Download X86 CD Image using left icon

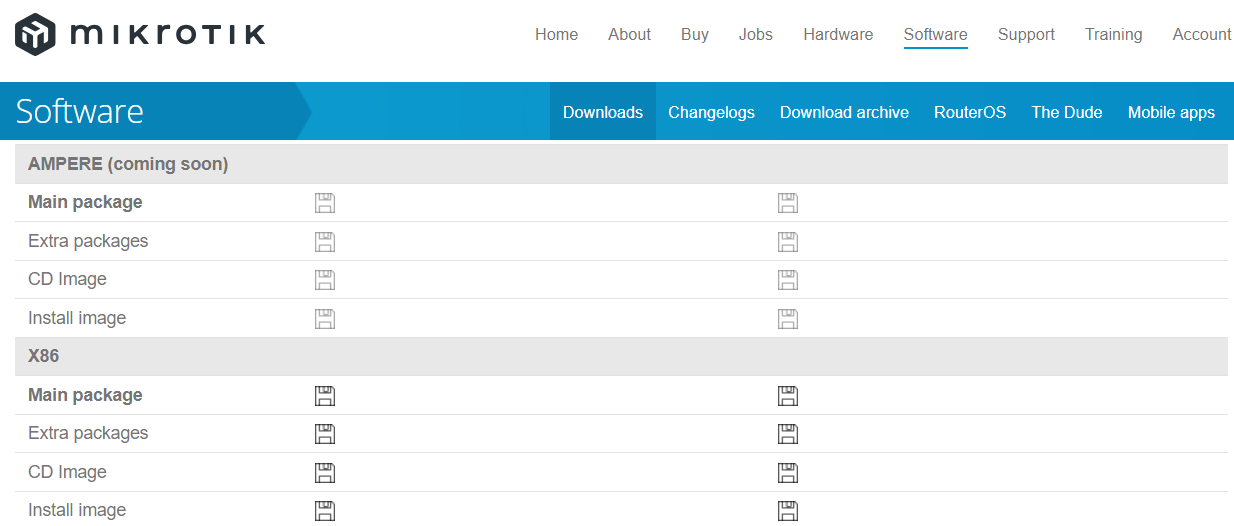click(x=325, y=473)
